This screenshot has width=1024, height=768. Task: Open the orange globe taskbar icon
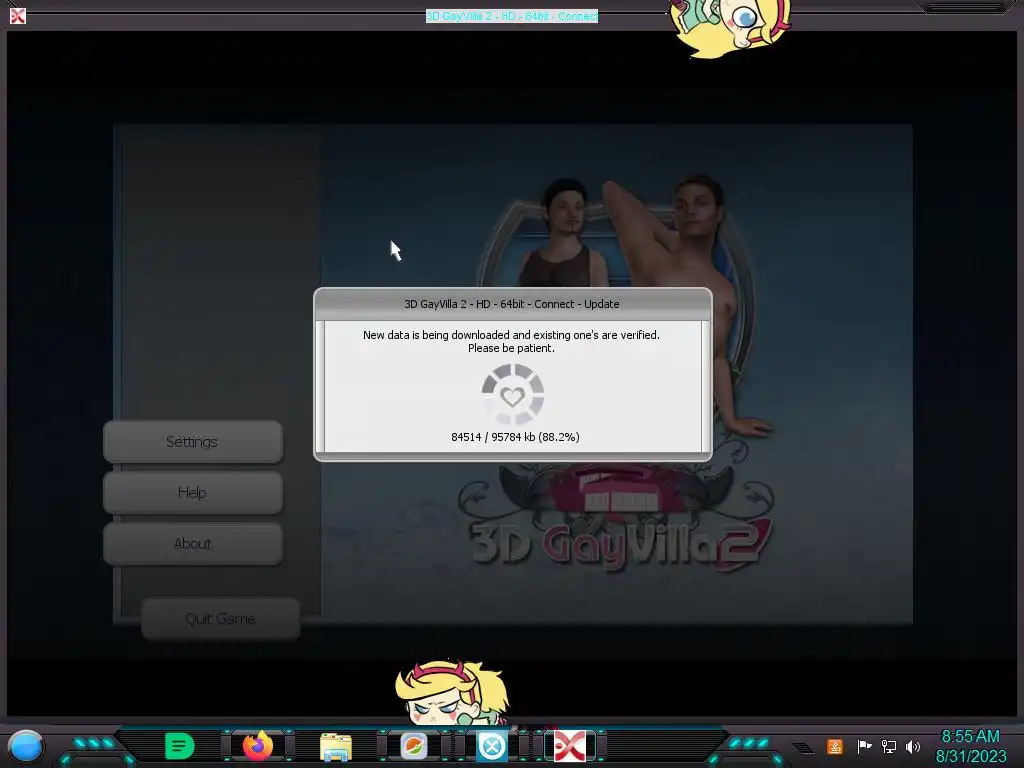[x=413, y=746]
